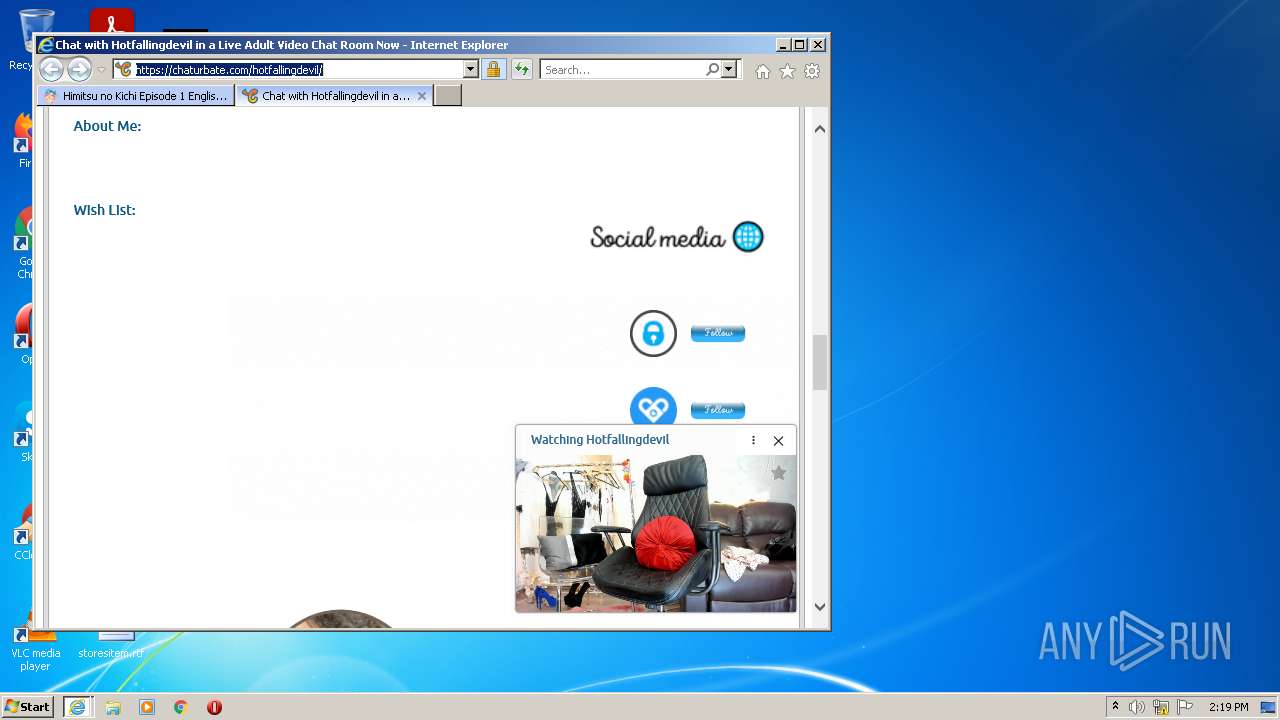View security report via lock icon
The height and width of the screenshot is (720, 1280).
[x=493, y=70]
